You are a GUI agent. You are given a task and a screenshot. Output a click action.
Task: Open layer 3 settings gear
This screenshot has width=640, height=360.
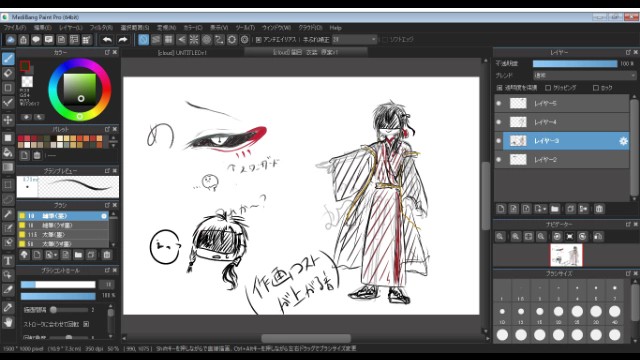tap(623, 141)
